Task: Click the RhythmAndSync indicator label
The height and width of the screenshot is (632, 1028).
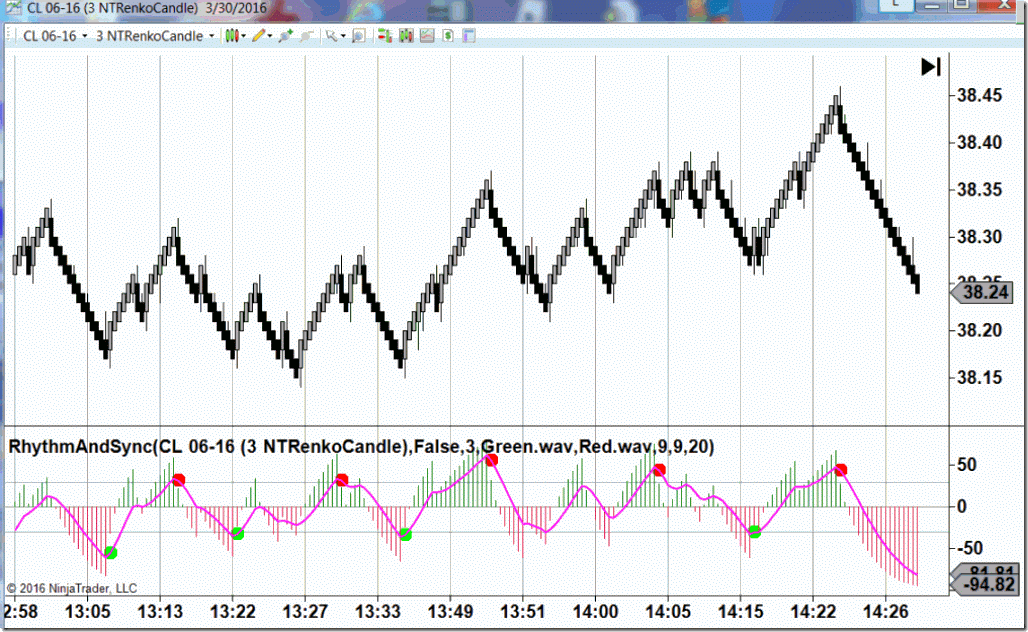Action: pyautogui.click(x=361, y=447)
